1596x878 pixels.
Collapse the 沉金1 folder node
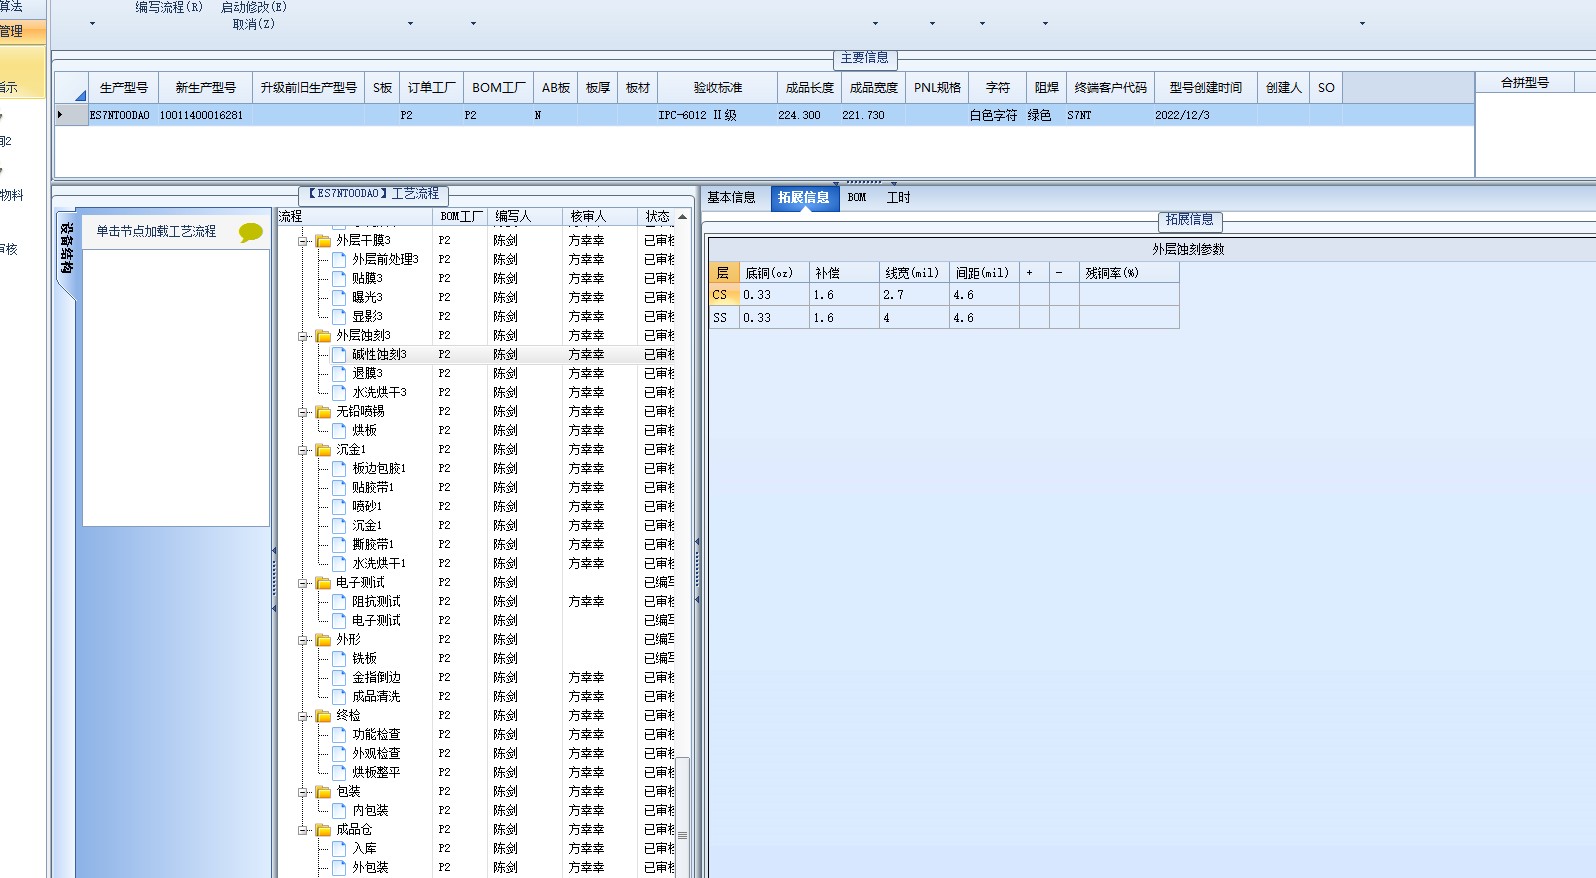303,450
